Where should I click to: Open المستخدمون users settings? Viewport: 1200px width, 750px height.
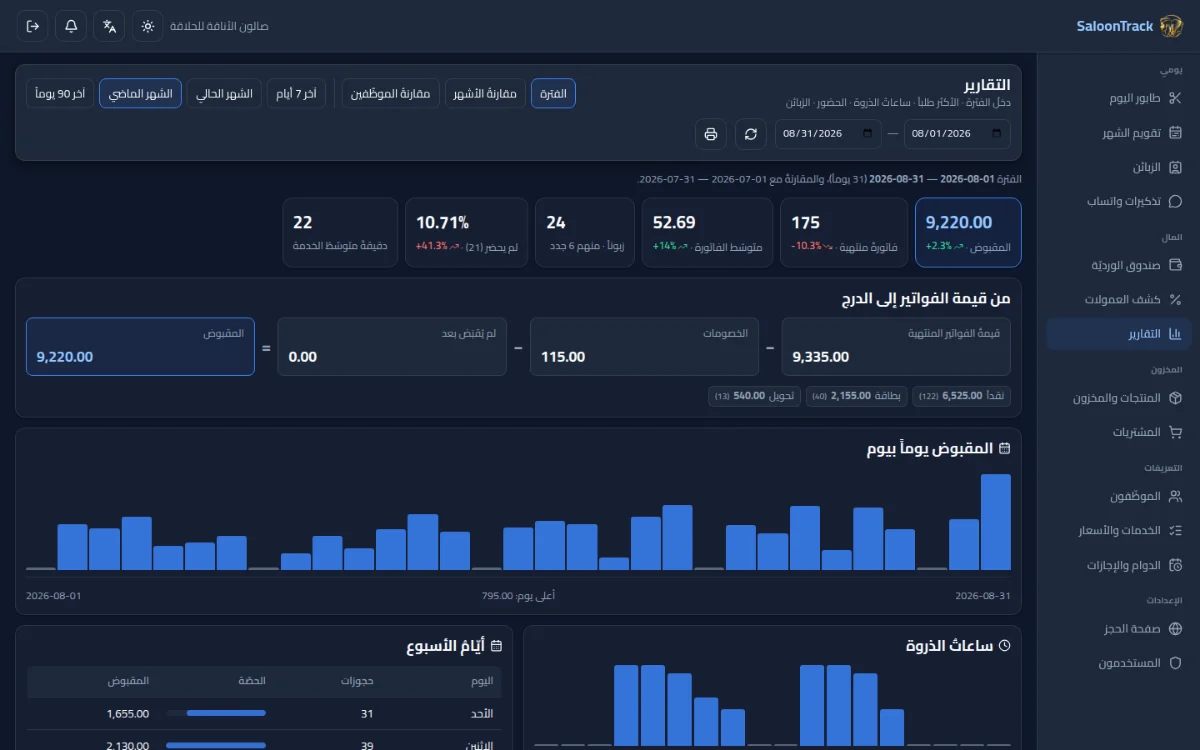click(1119, 663)
